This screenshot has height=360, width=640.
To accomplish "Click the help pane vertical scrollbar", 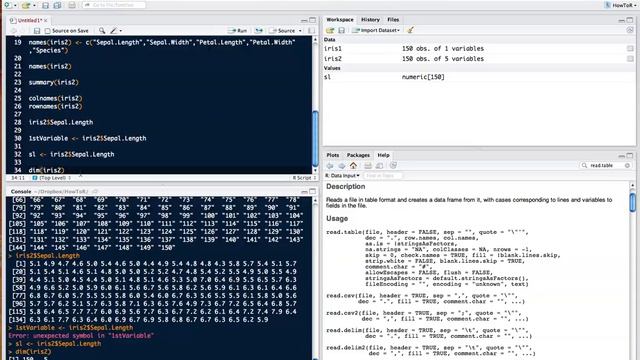I will pos(632,203).
